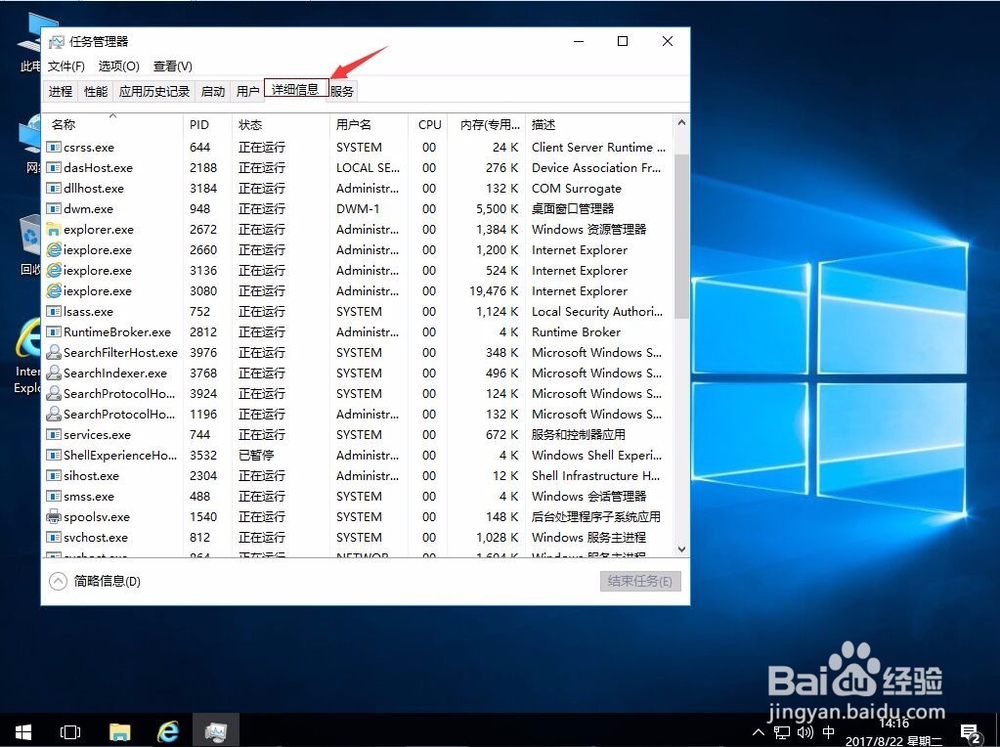The width and height of the screenshot is (1000, 747).
Task: Open the 文件(F) menu
Action: click(65, 66)
